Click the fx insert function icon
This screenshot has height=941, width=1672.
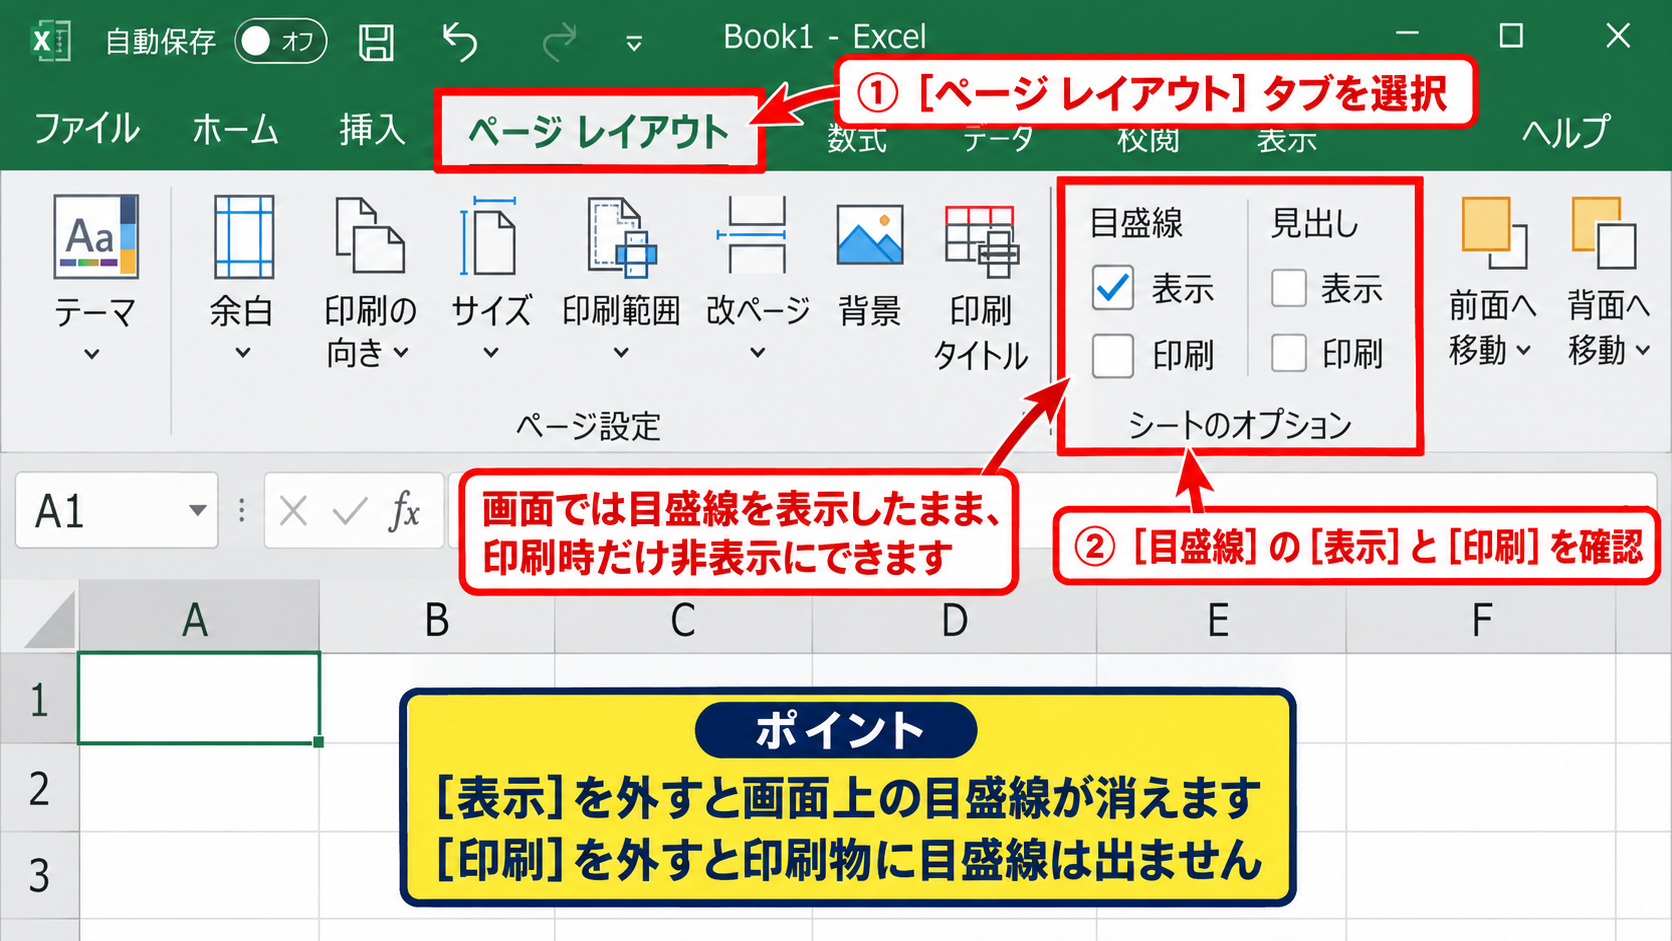point(404,511)
